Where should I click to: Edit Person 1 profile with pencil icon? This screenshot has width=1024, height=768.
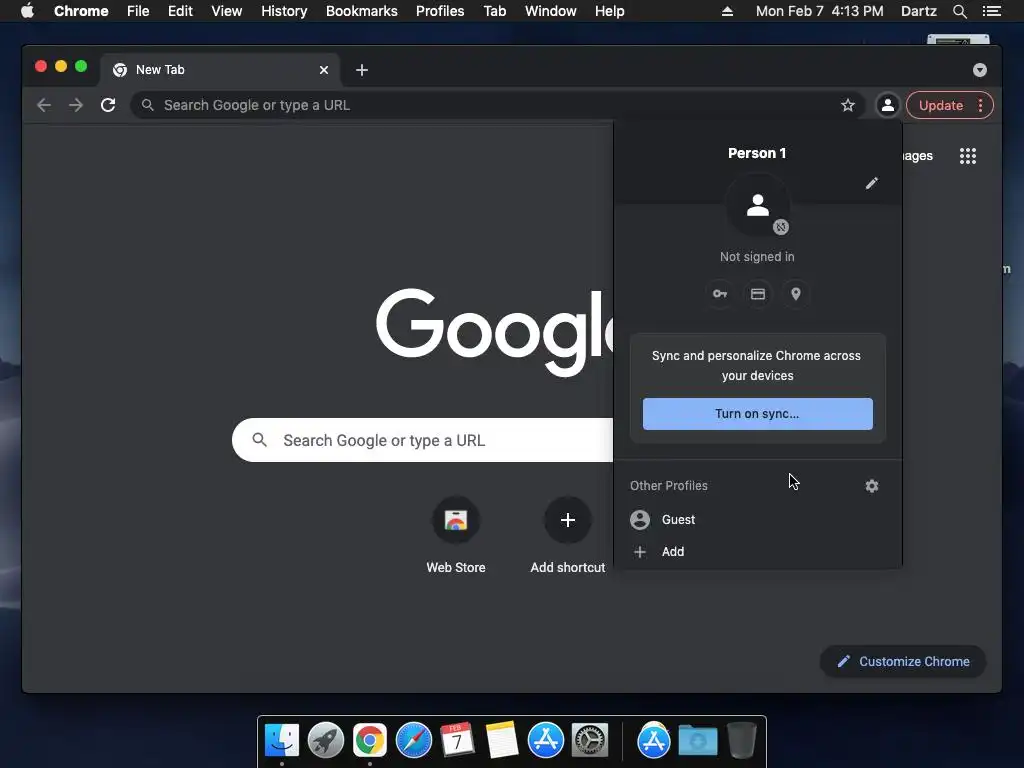click(x=872, y=183)
